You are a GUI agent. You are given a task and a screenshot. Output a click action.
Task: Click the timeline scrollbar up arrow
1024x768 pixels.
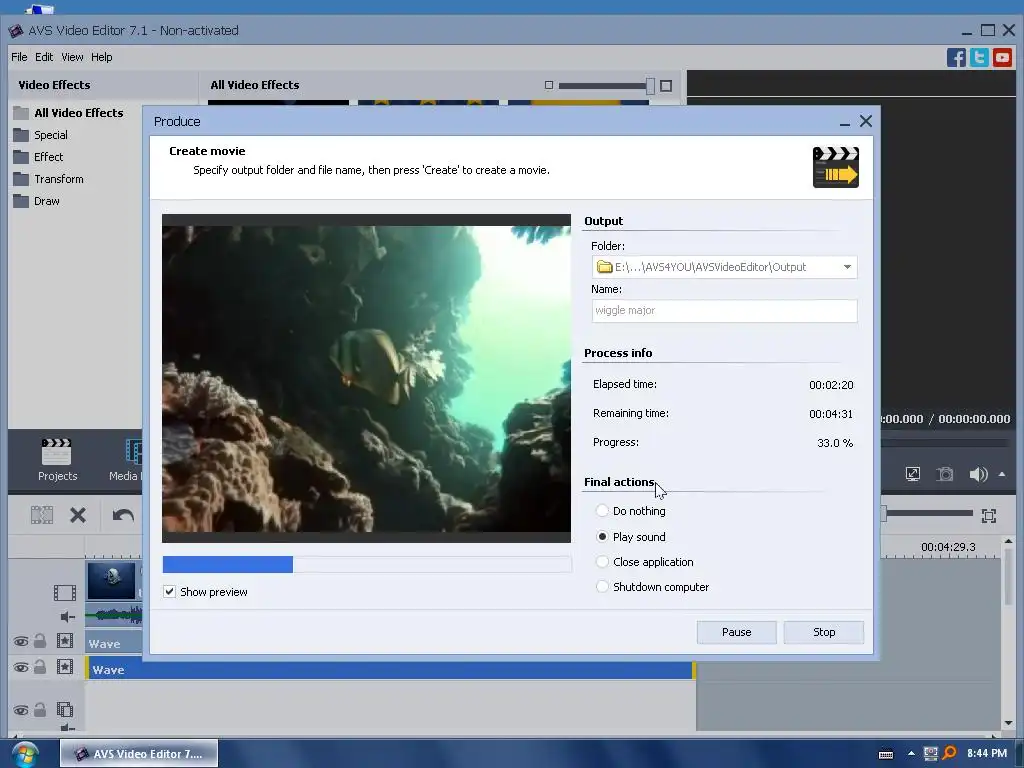[1008, 541]
